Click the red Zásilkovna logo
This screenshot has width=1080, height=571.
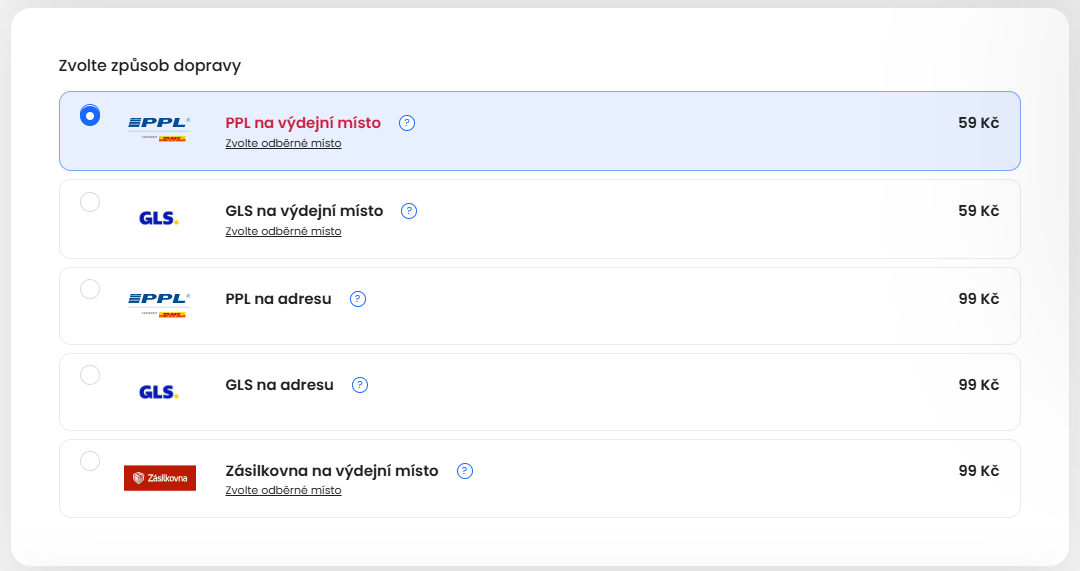click(x=160, y=478)
